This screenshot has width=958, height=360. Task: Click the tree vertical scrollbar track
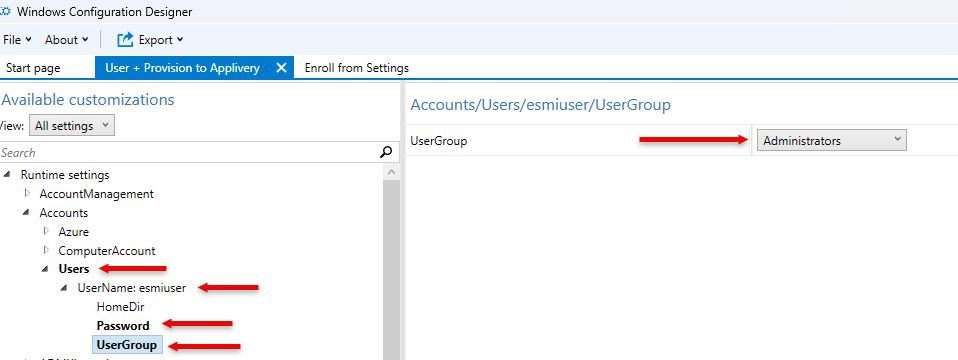pos(392,271)
